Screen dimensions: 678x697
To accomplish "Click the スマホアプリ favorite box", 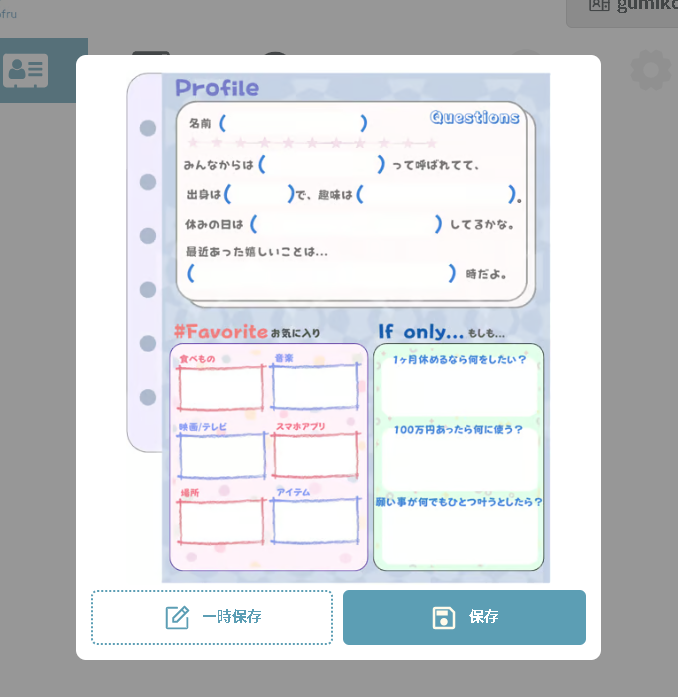I will click(x=315, y=456).
